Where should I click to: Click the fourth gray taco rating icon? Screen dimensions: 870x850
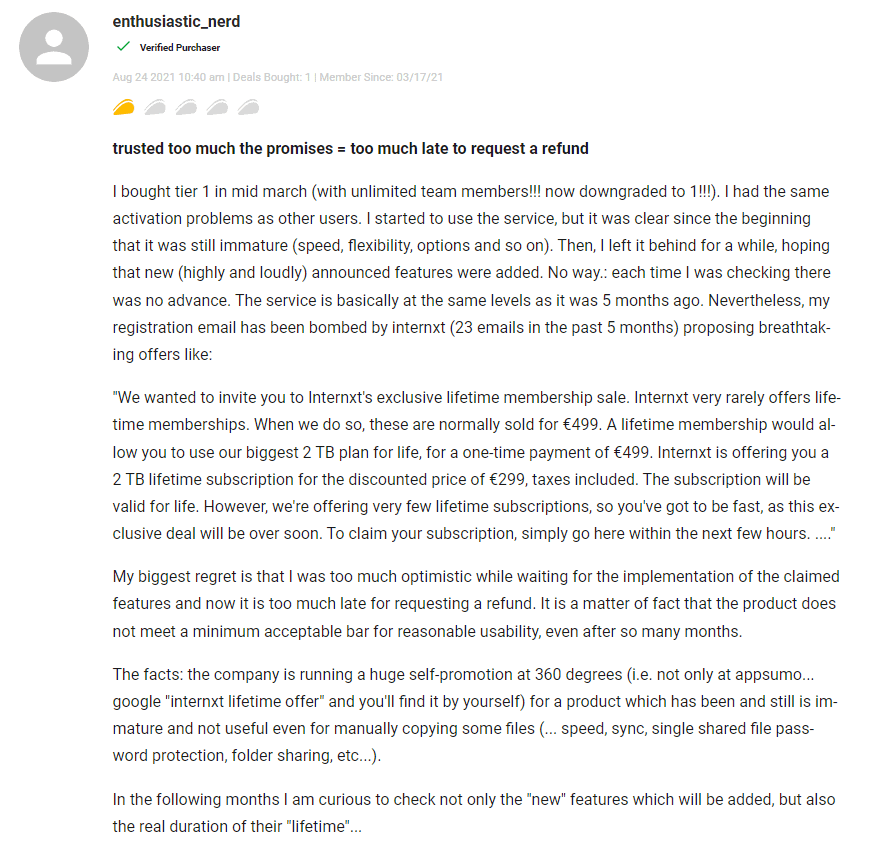217,107
